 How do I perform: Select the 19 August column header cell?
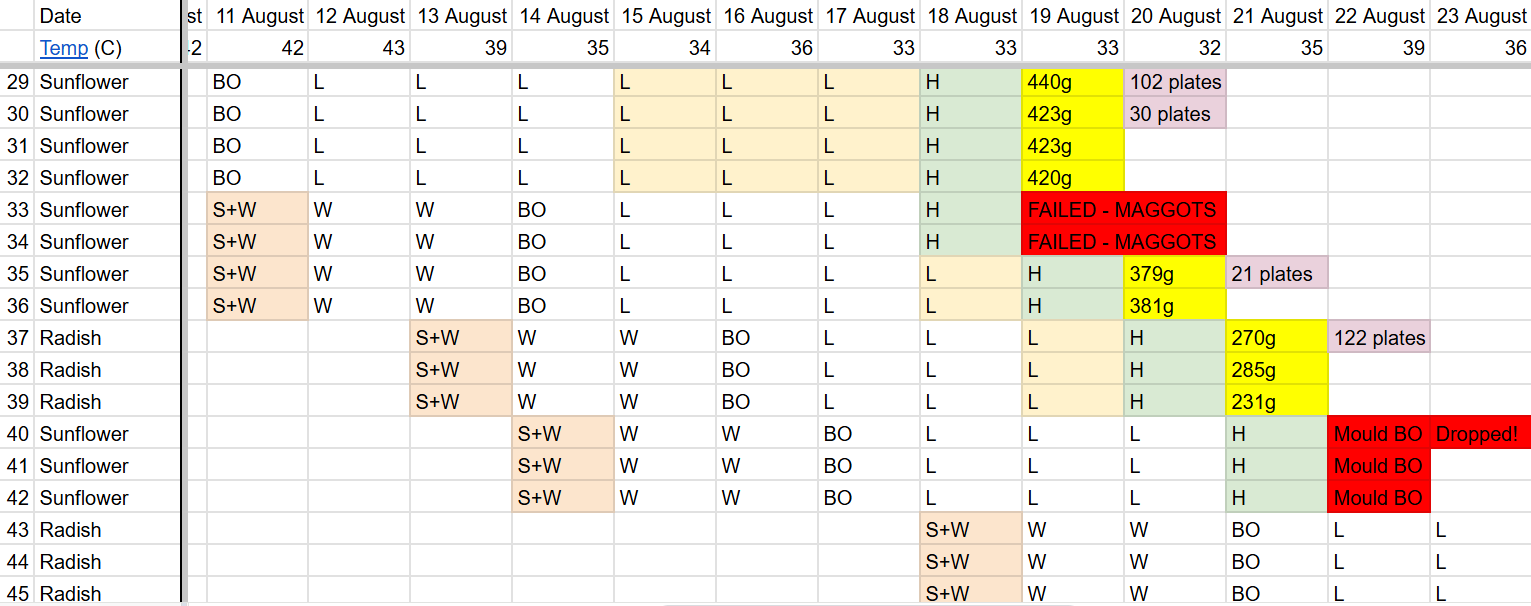[1073, 16]
